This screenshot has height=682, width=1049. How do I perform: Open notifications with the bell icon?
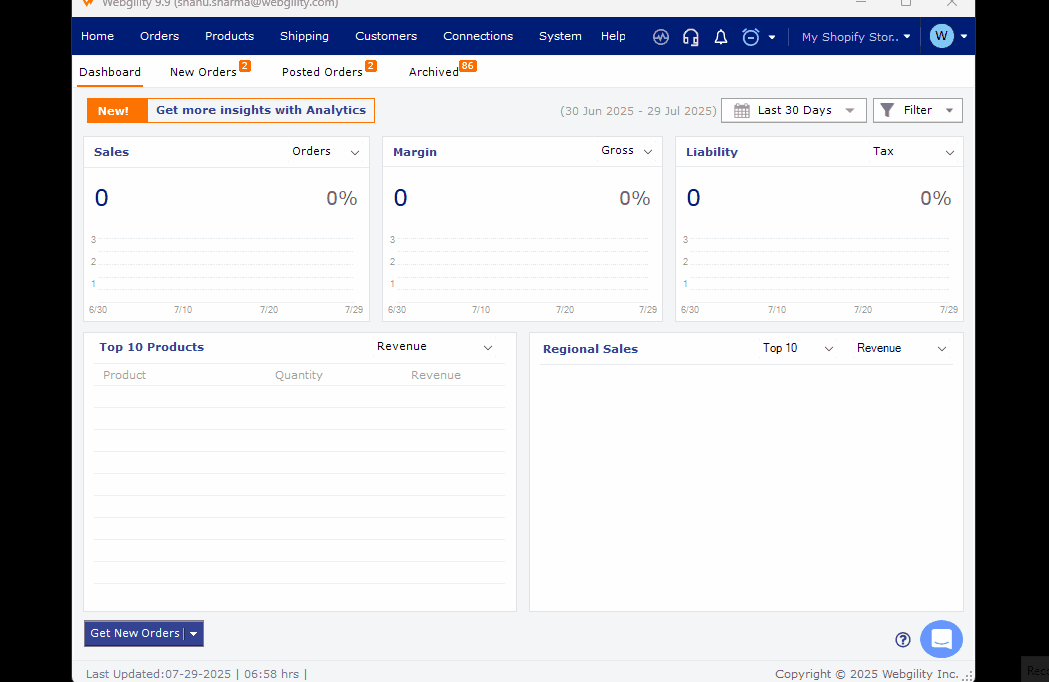[720, 37]
